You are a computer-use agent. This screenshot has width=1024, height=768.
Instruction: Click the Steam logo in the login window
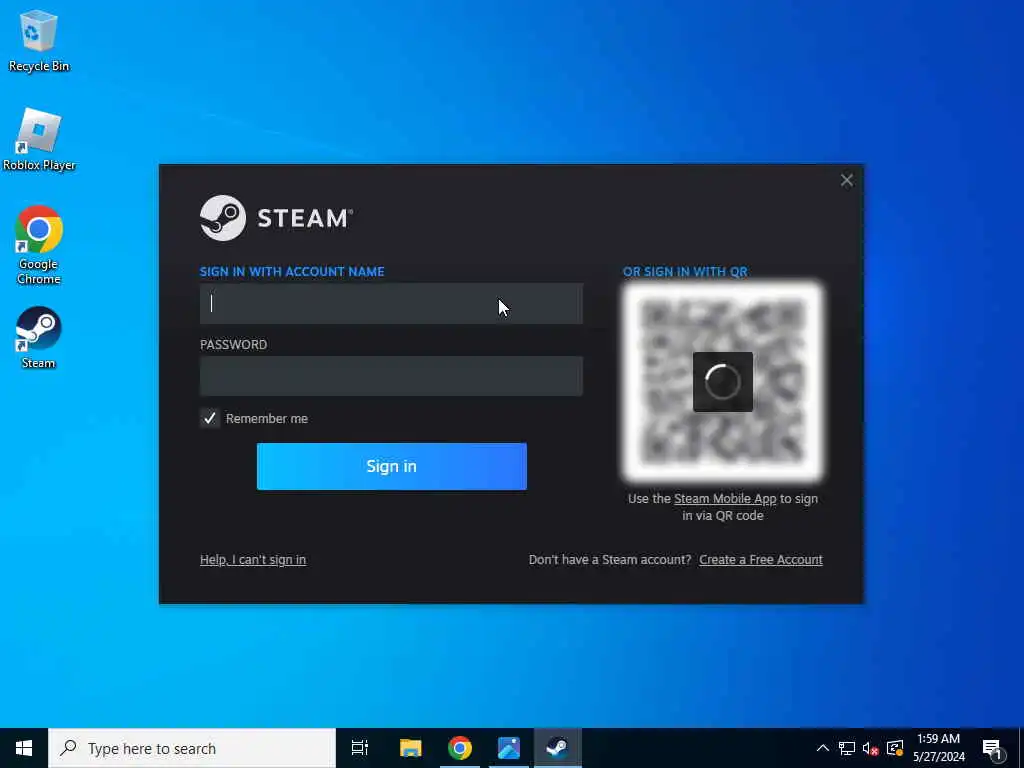coord(276,218)
